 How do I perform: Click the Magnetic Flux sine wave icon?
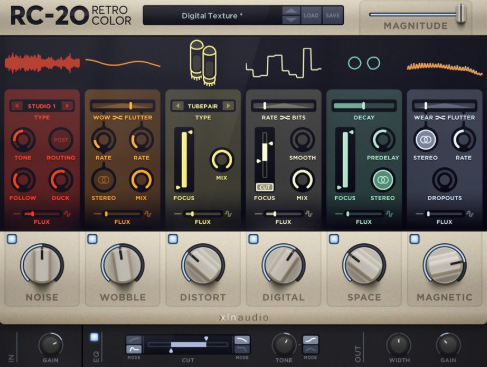tap(470, 214)
